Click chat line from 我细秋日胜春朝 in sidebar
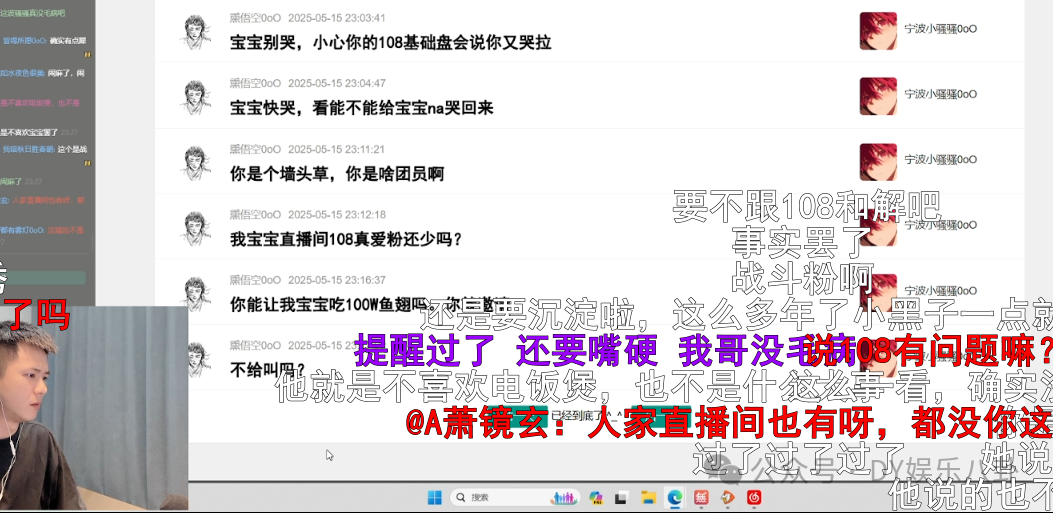Viewport: 1053px width, 513px height. point(44,149)
